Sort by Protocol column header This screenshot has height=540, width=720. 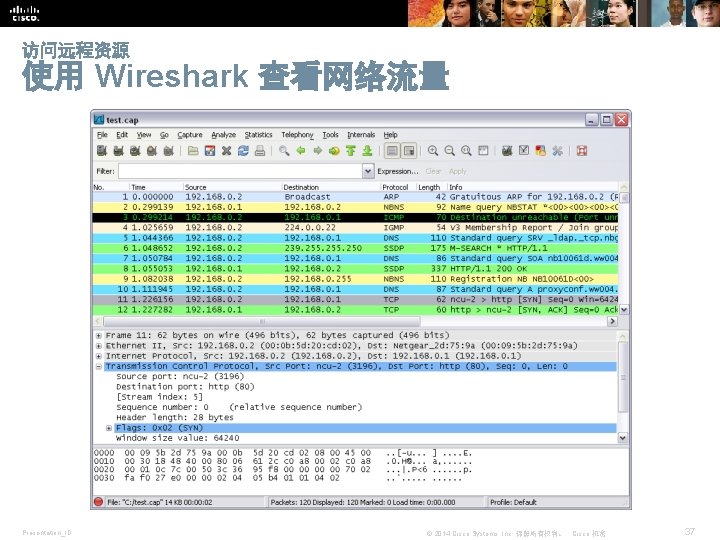point(398,187)
